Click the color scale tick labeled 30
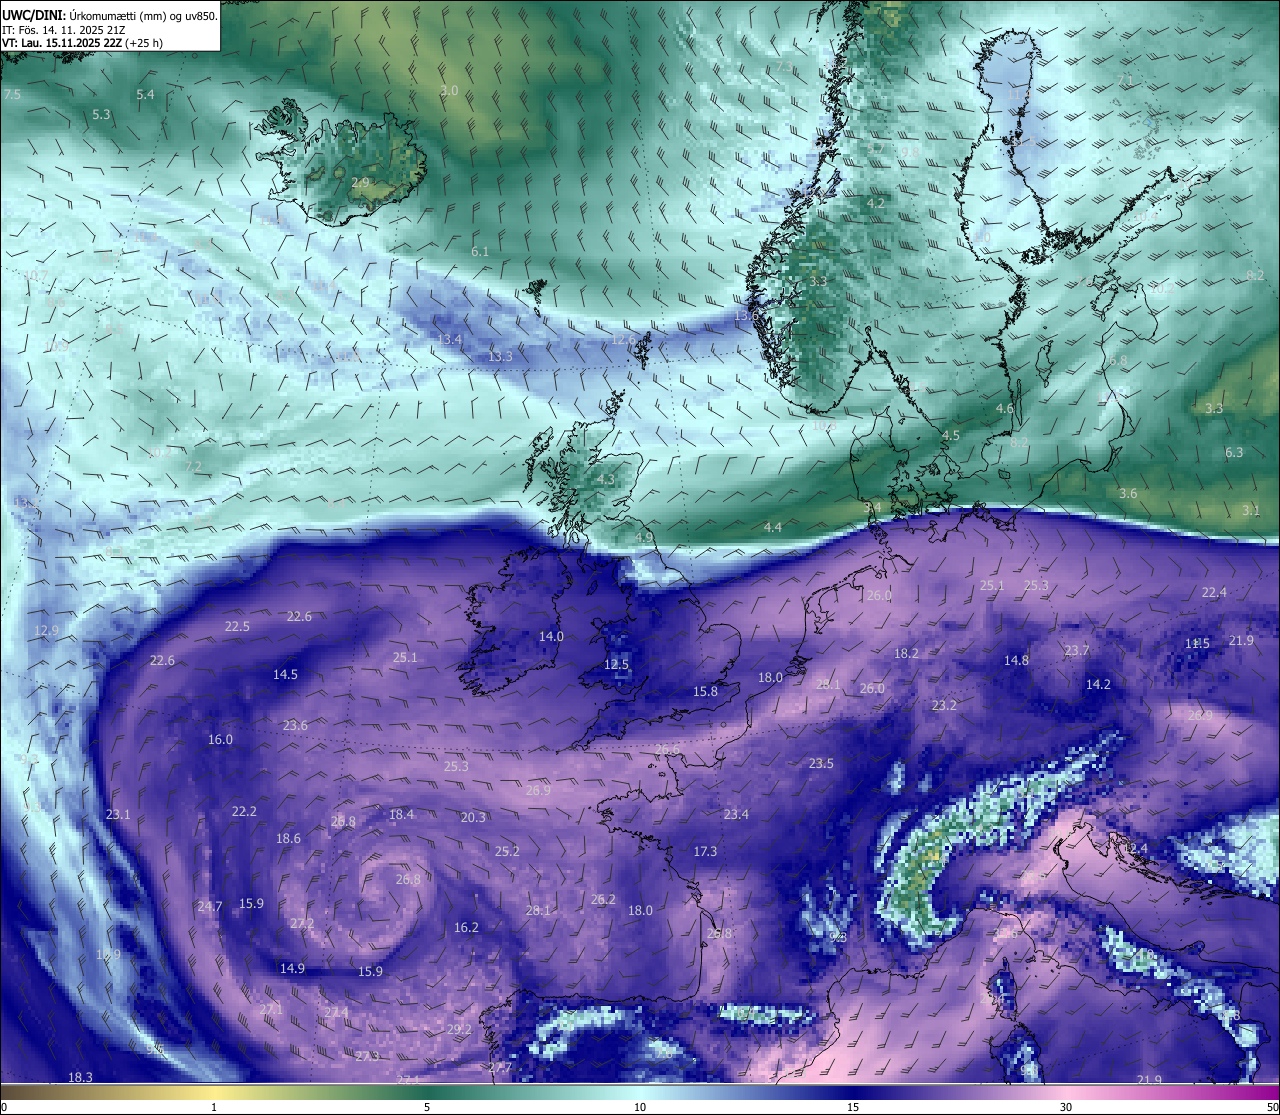This screenshot has height=1115, width=1280. 1066,1107
